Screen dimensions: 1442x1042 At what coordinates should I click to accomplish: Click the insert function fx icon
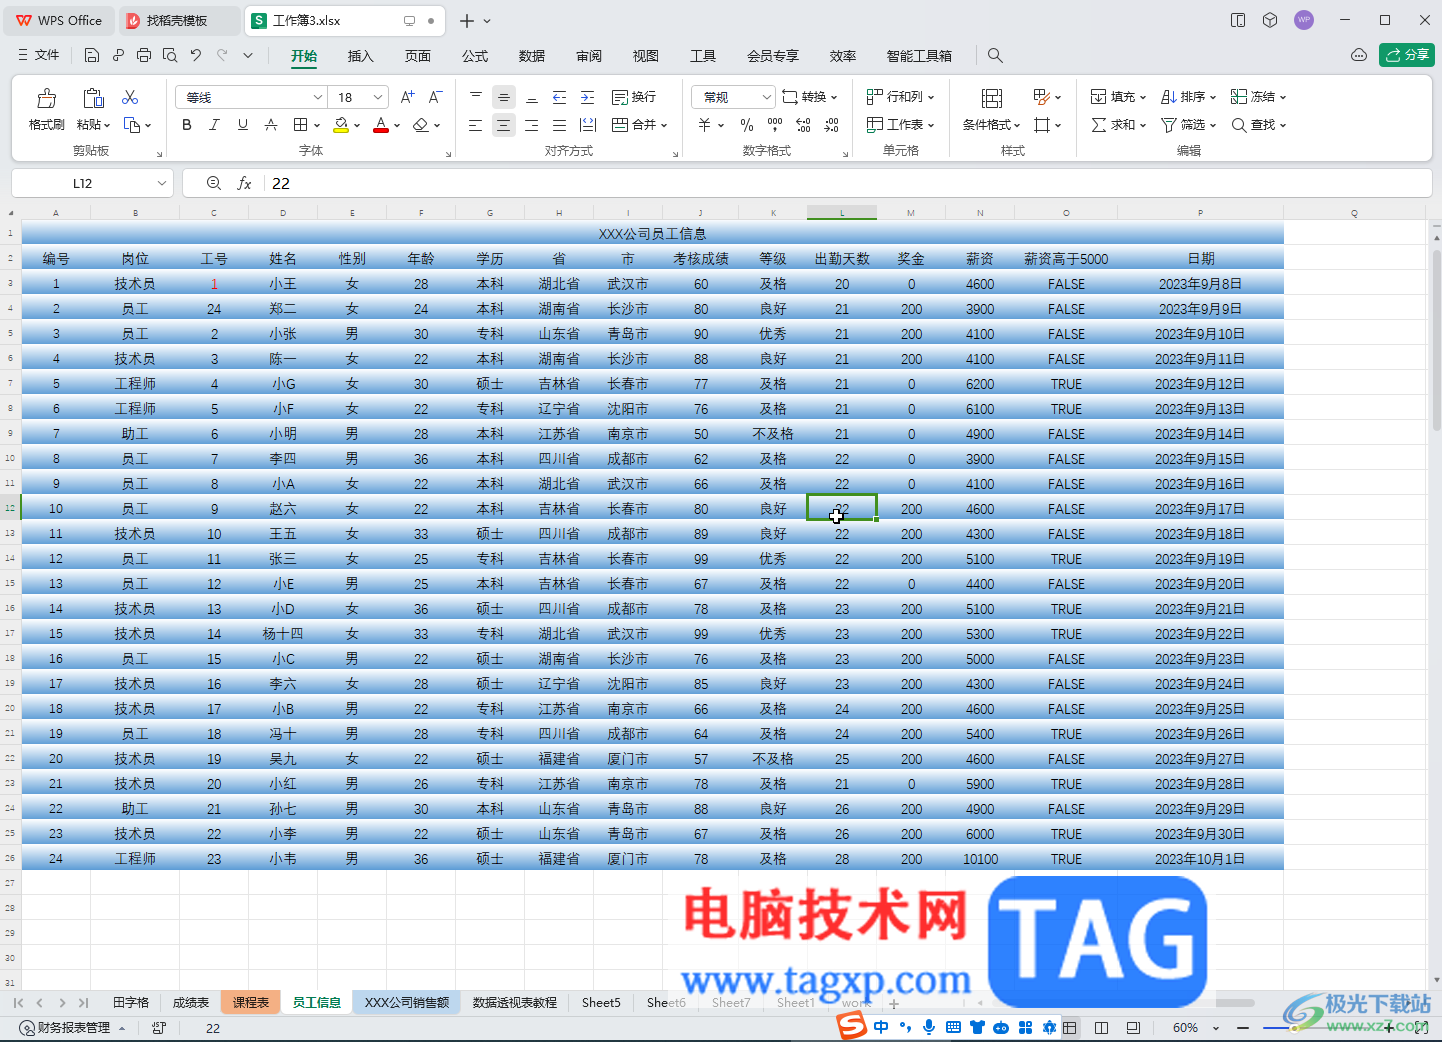click(244, 184)
